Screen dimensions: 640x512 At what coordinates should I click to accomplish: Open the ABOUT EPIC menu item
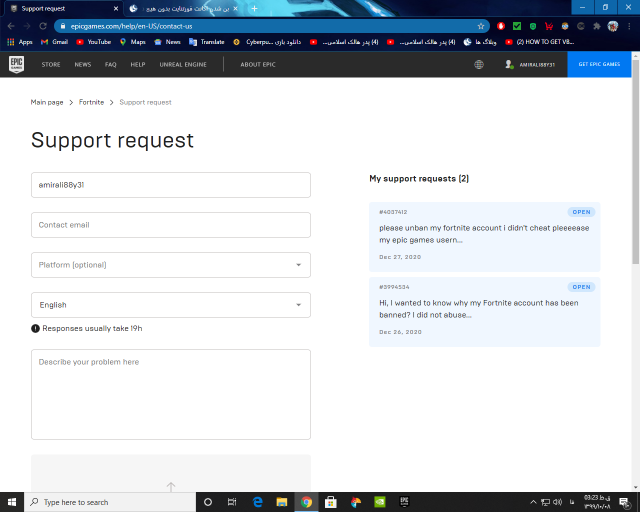tap(258, 65)
